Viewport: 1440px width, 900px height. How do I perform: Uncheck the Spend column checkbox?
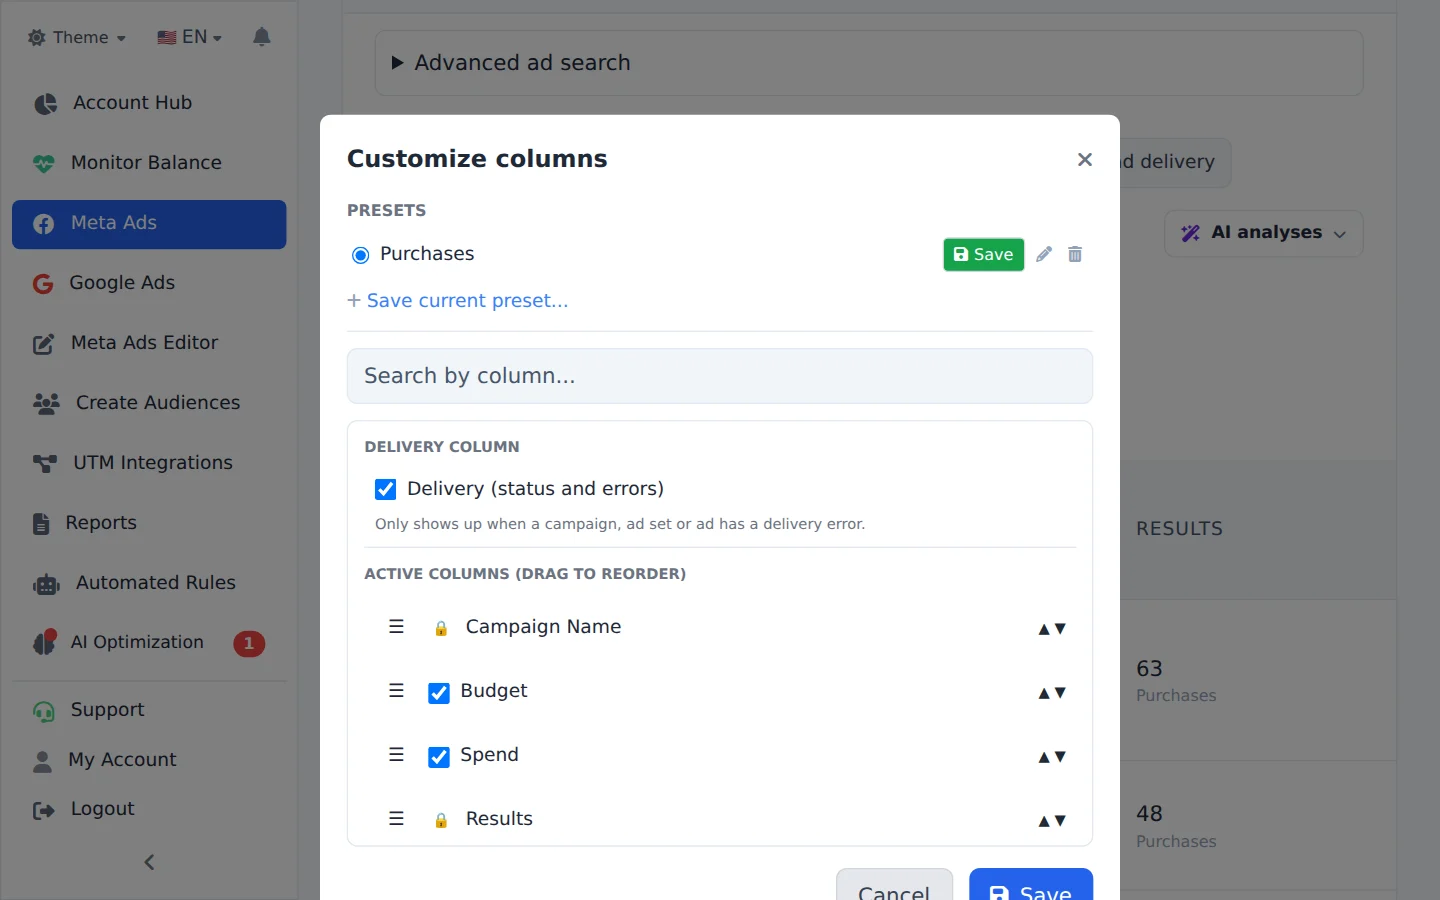[x=439, y=757]
